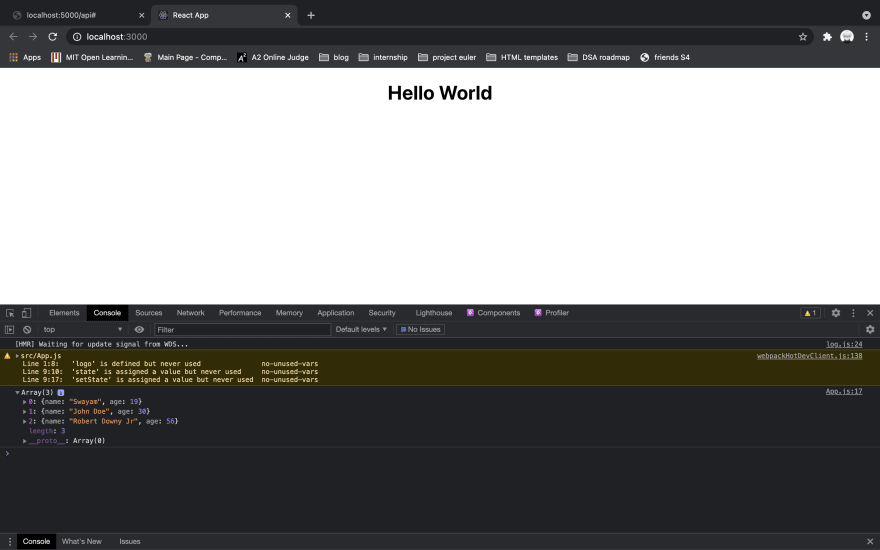
Task: Open the friends S4 bookmark
Action: coord(665,57)
